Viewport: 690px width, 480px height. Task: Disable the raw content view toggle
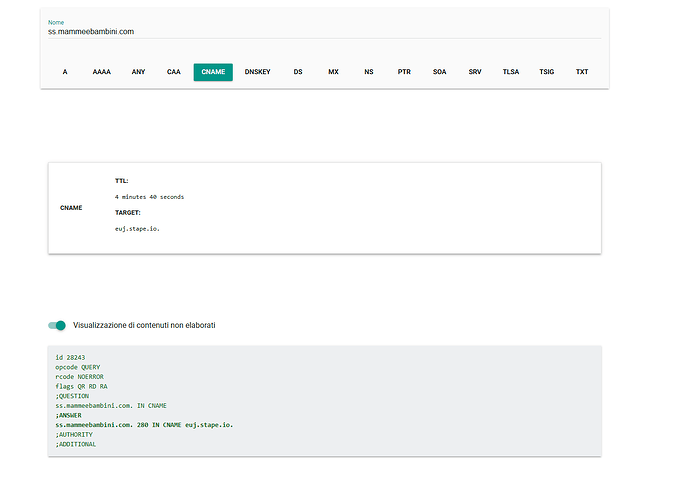(57, 325)
